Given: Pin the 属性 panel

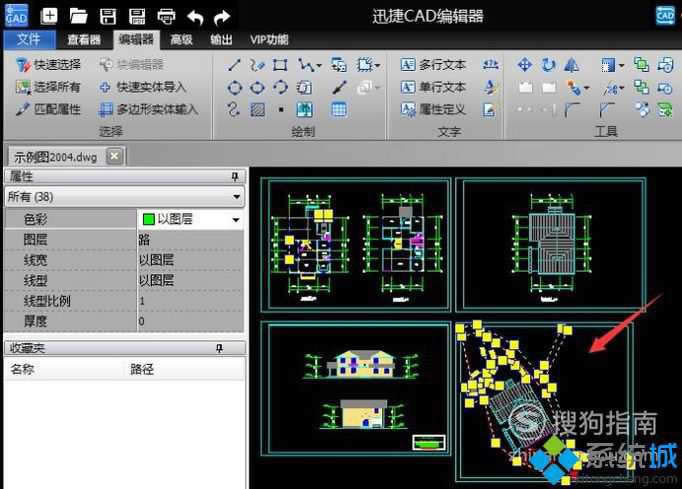Looking at the screenshot, I should (234, 177).
